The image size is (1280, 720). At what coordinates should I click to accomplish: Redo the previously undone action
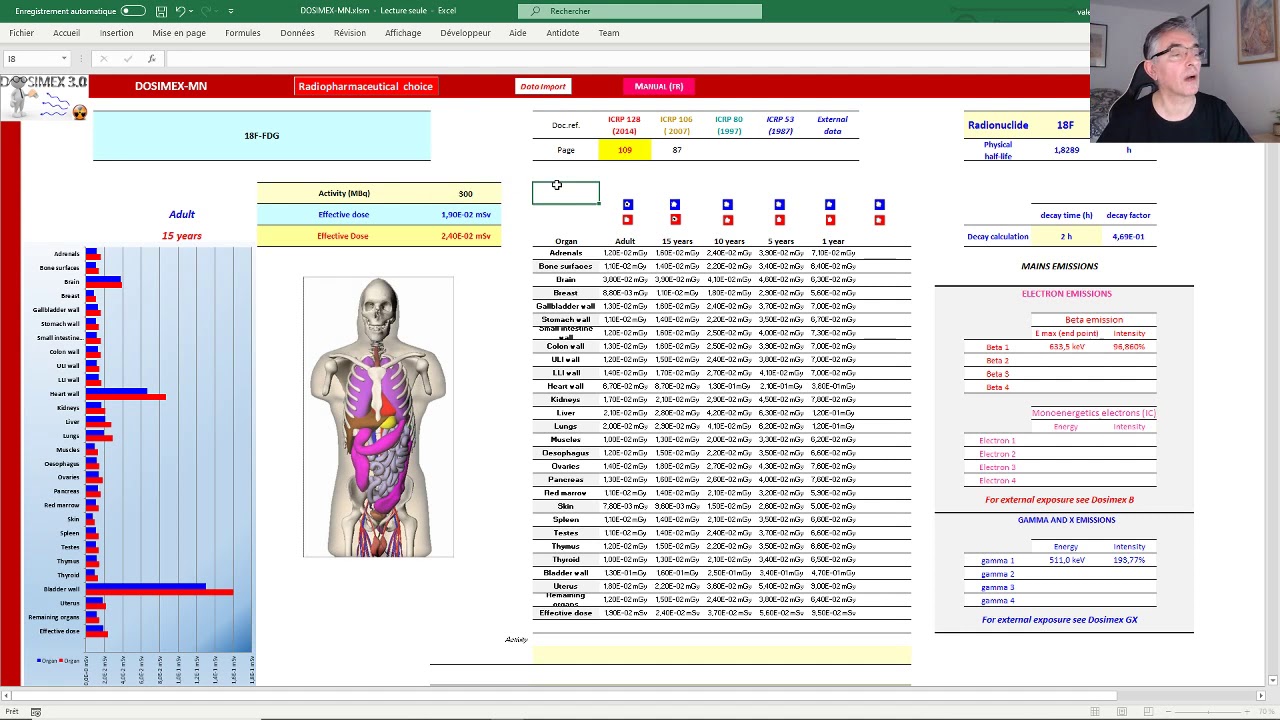[205, 11]
